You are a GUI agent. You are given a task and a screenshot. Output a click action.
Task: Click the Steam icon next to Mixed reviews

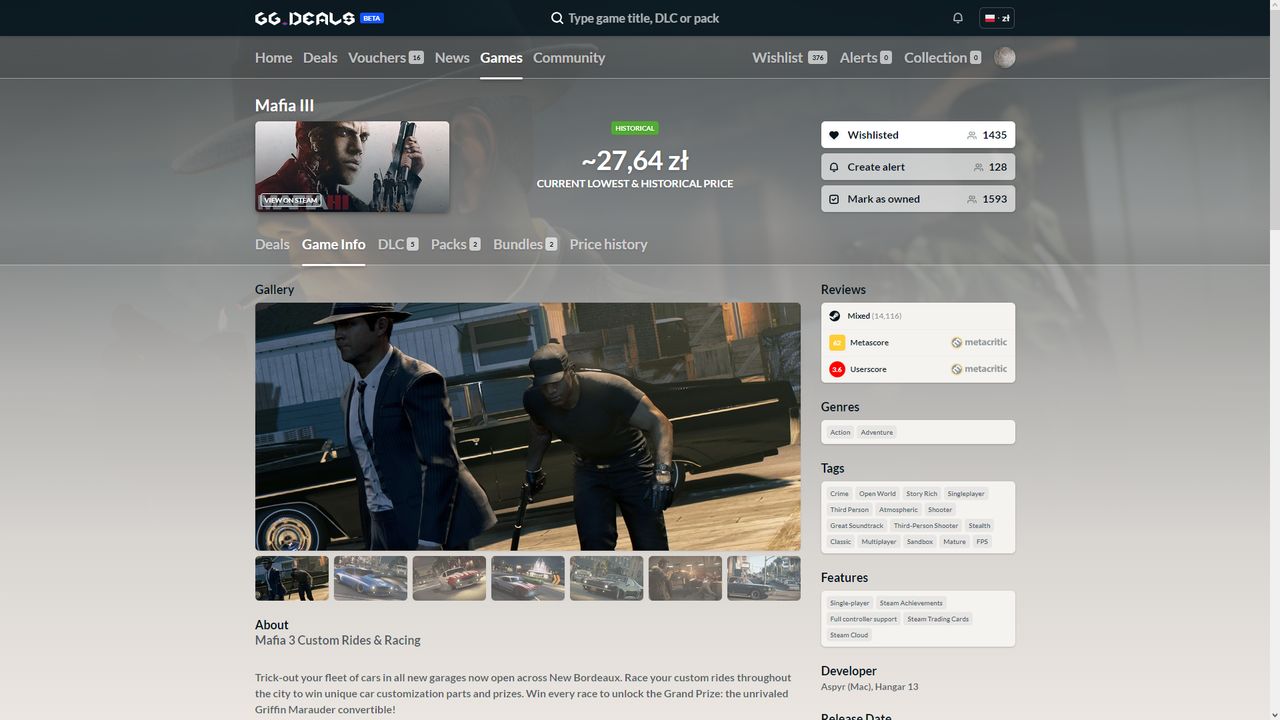coord(835,316)
